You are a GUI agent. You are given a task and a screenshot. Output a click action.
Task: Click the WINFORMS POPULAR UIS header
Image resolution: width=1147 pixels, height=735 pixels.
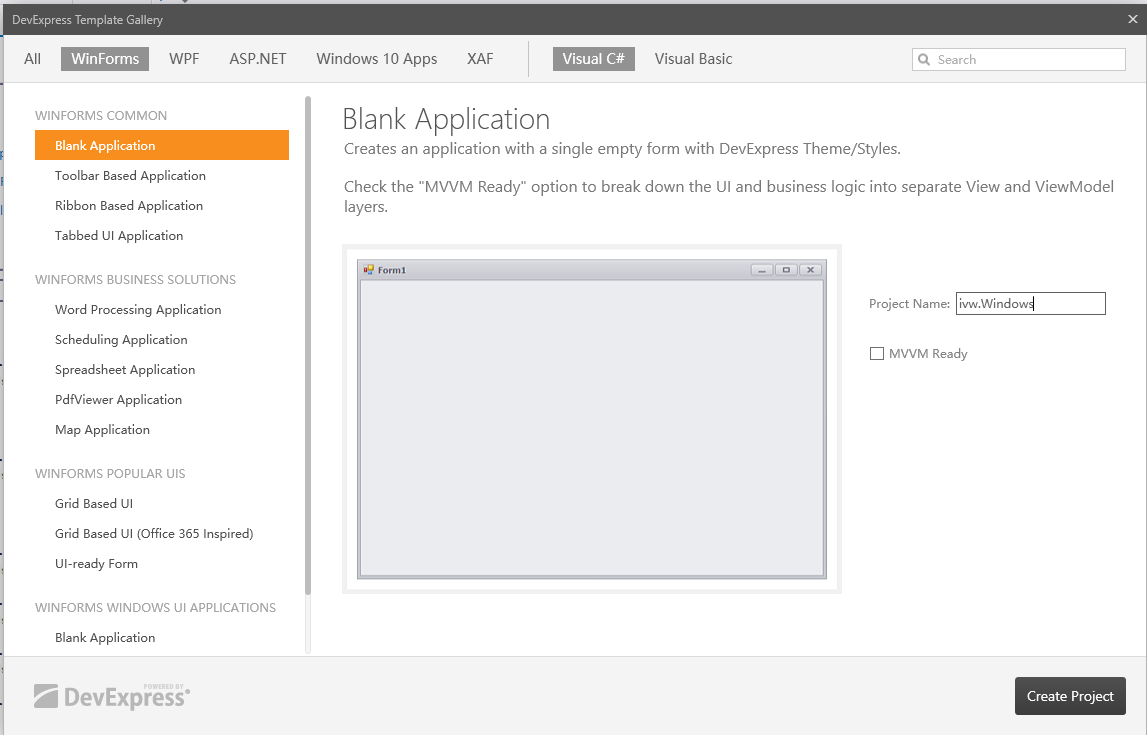[110, 473]
